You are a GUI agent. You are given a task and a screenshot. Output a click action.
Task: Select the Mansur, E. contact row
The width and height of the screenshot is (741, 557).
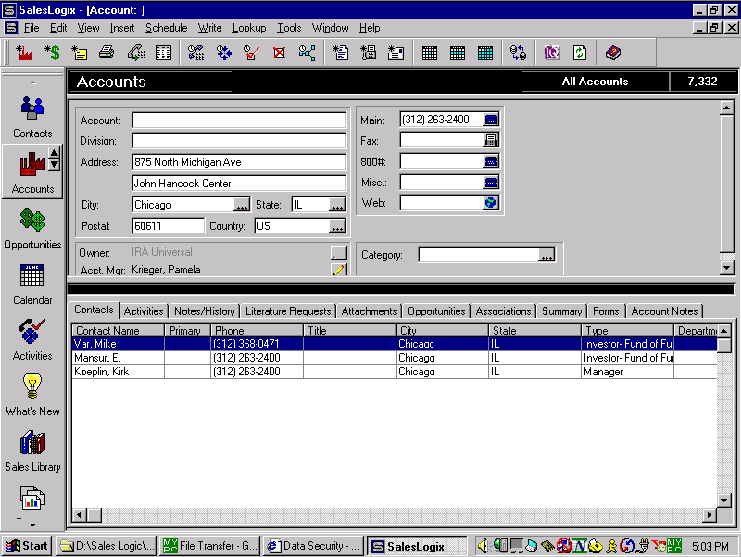click(x=395, y=358)
